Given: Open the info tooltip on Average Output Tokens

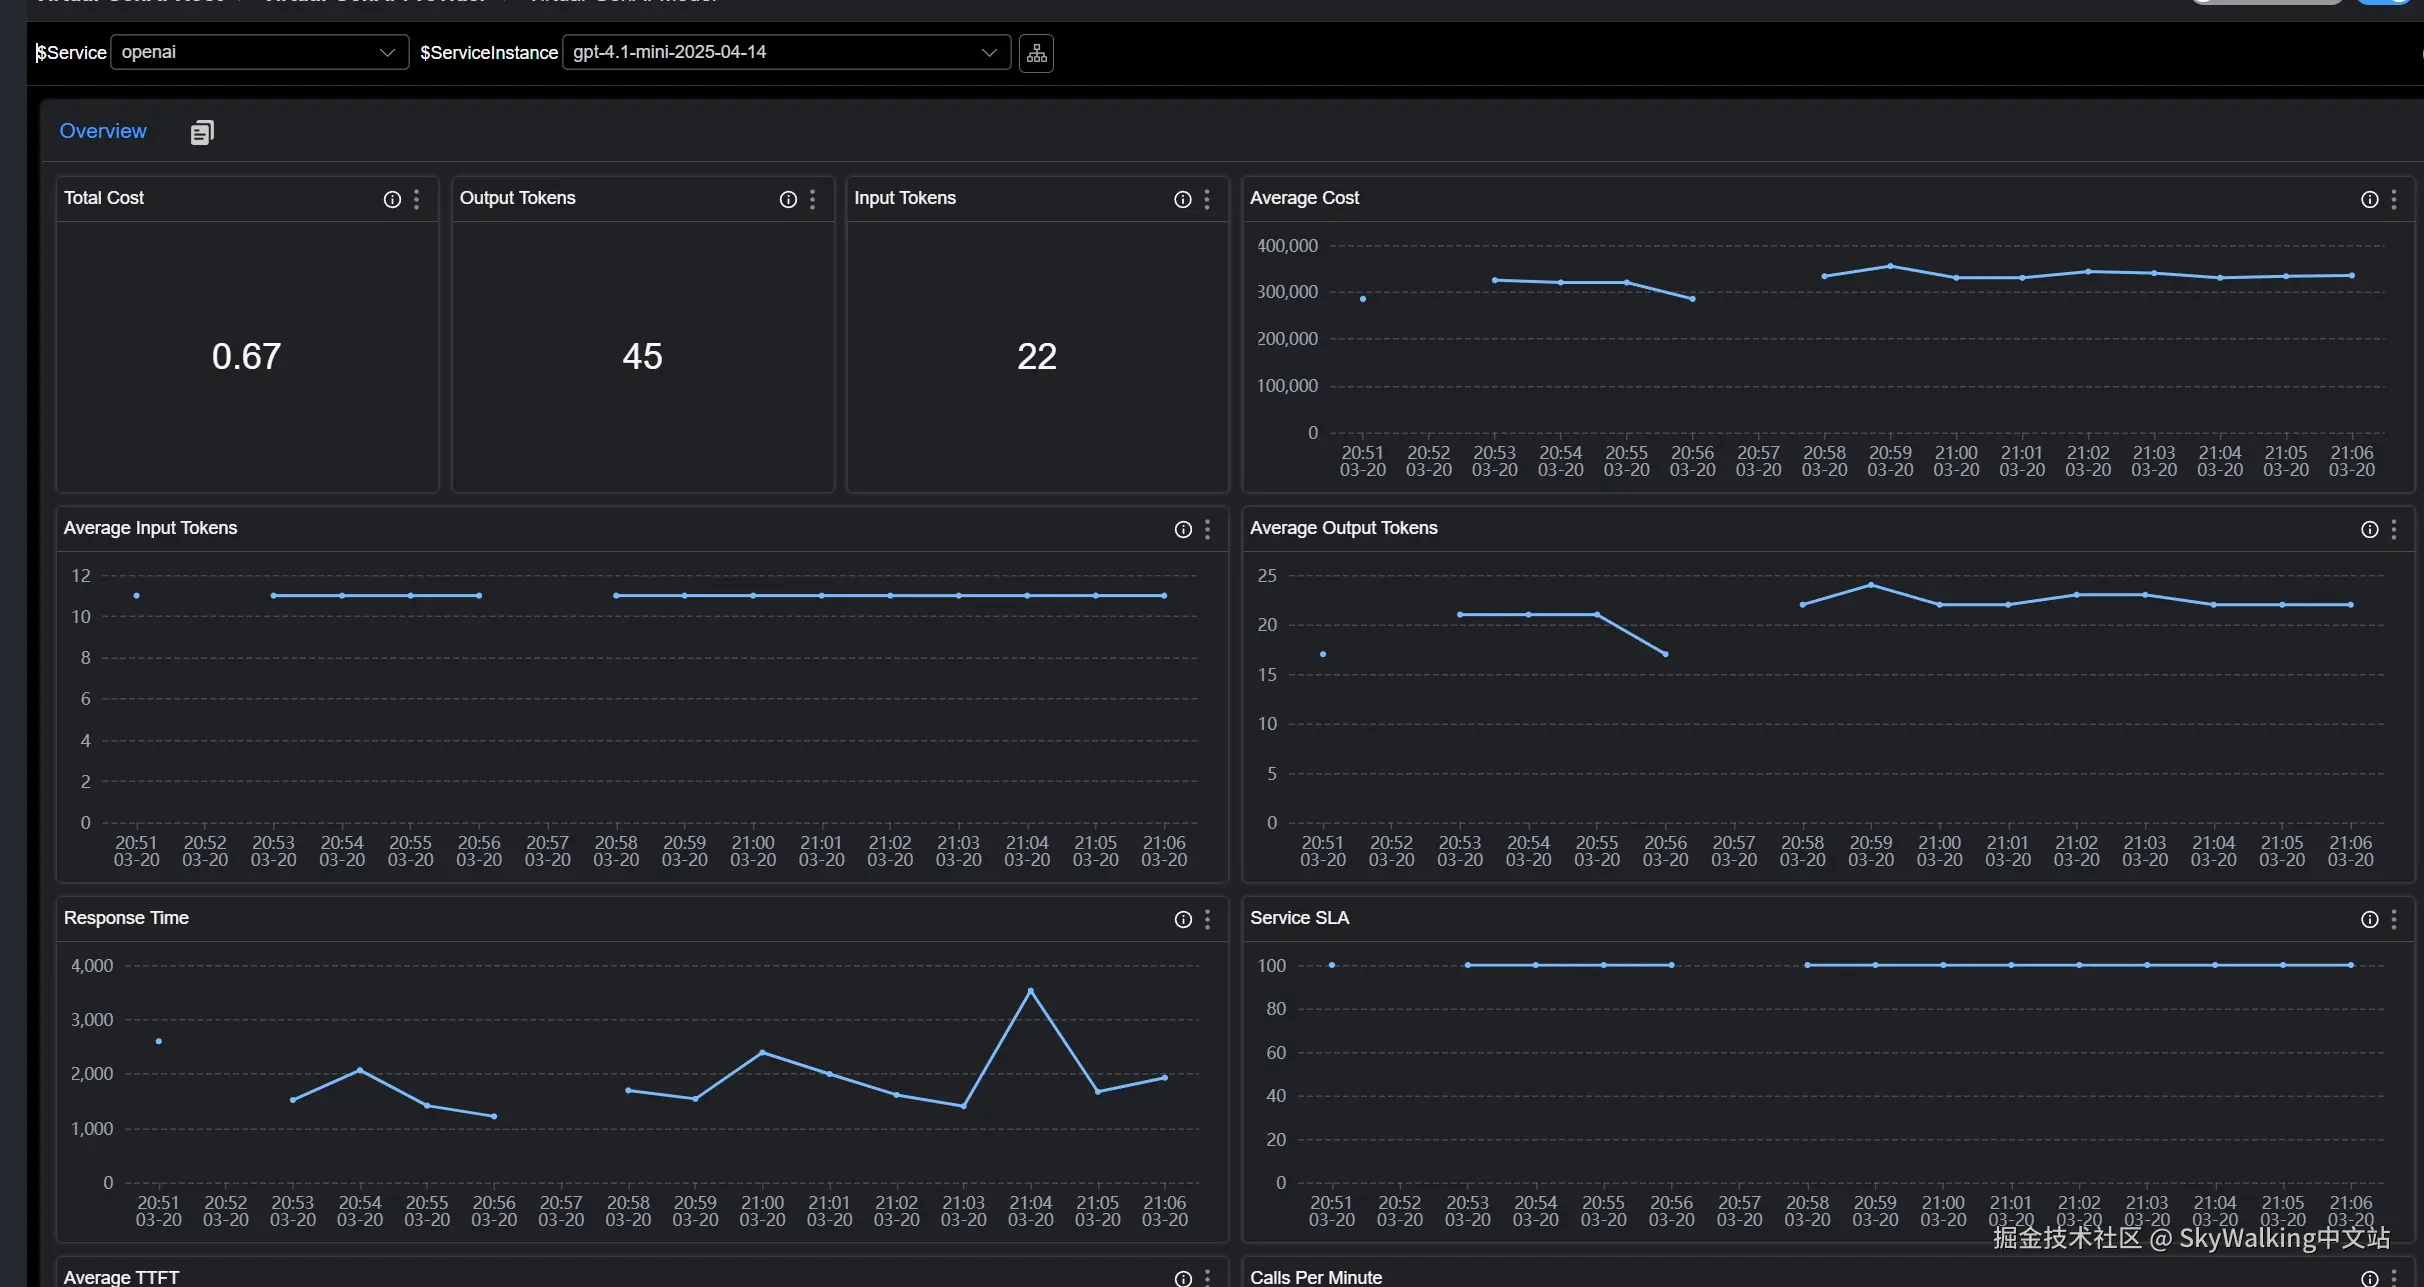Looking at the screenshot, I should tap(2369, 529).
